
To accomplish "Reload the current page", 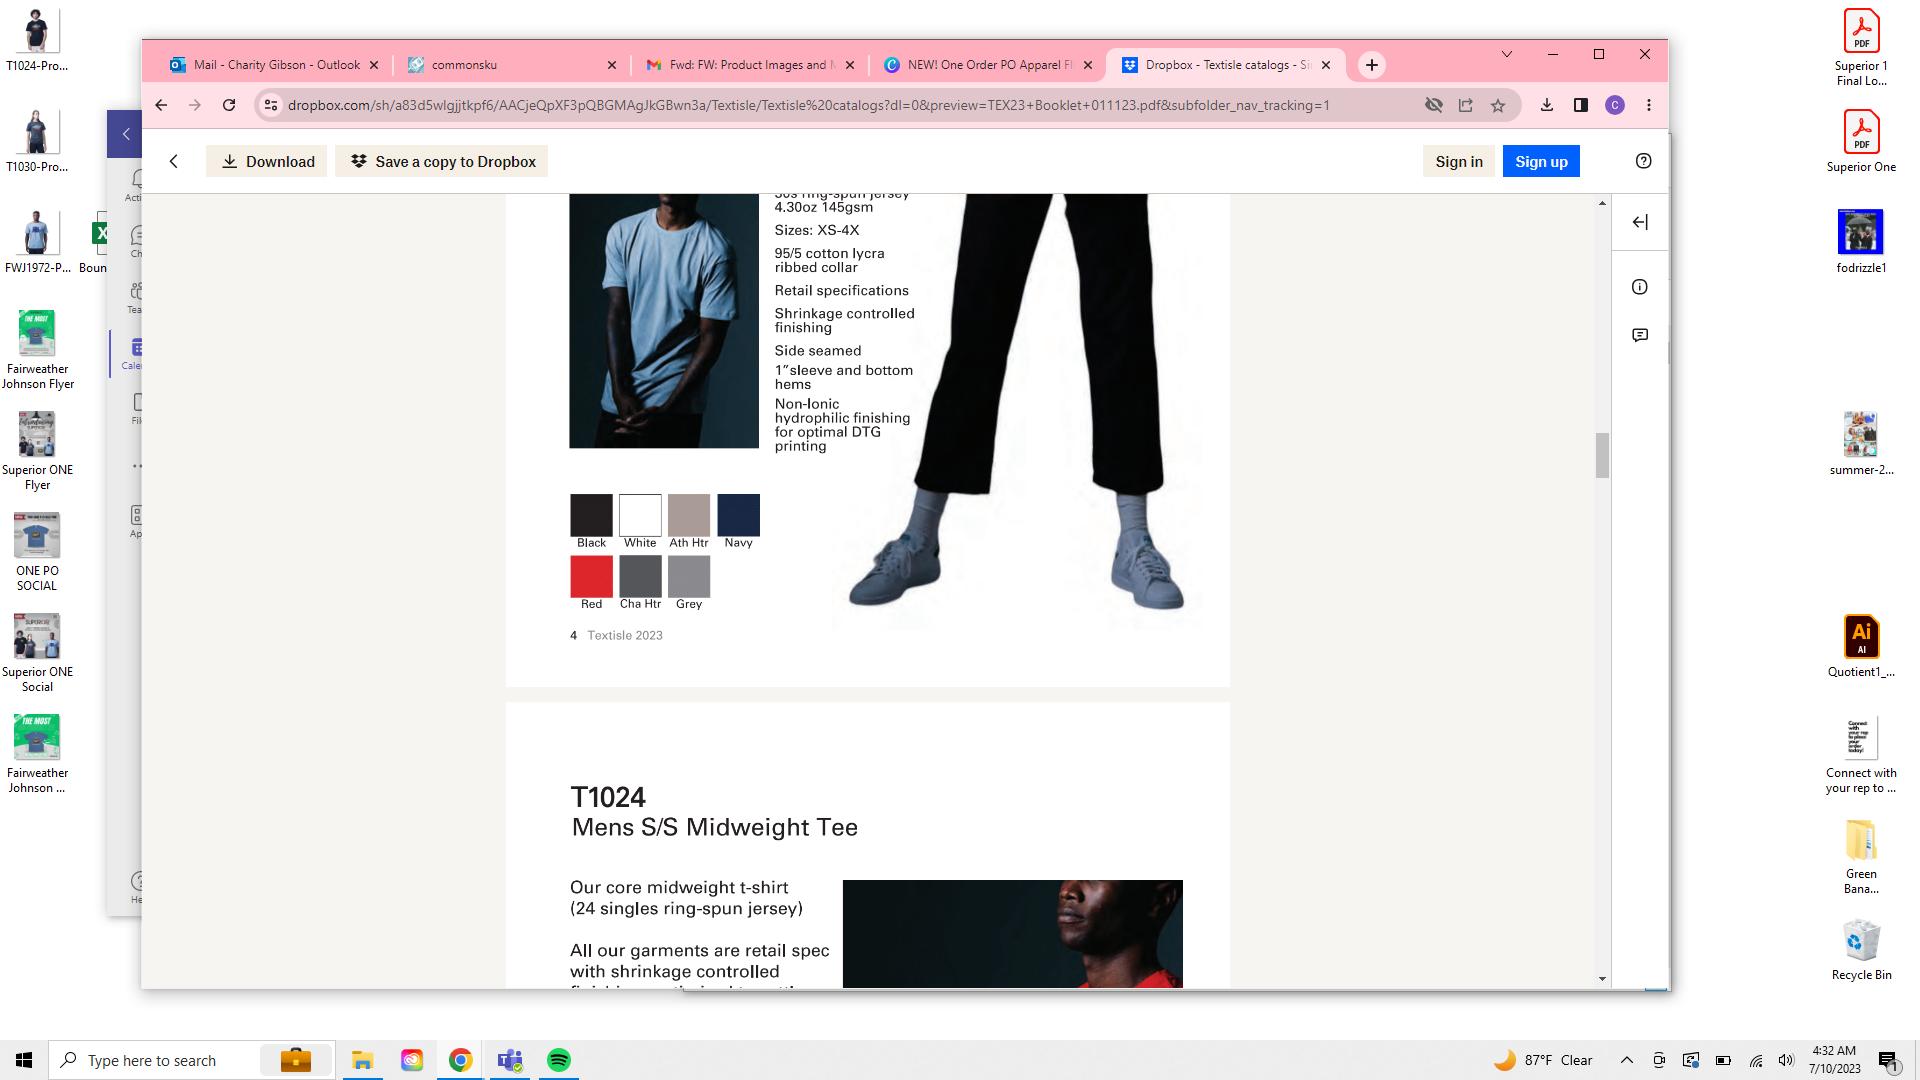I will (229, 105).
